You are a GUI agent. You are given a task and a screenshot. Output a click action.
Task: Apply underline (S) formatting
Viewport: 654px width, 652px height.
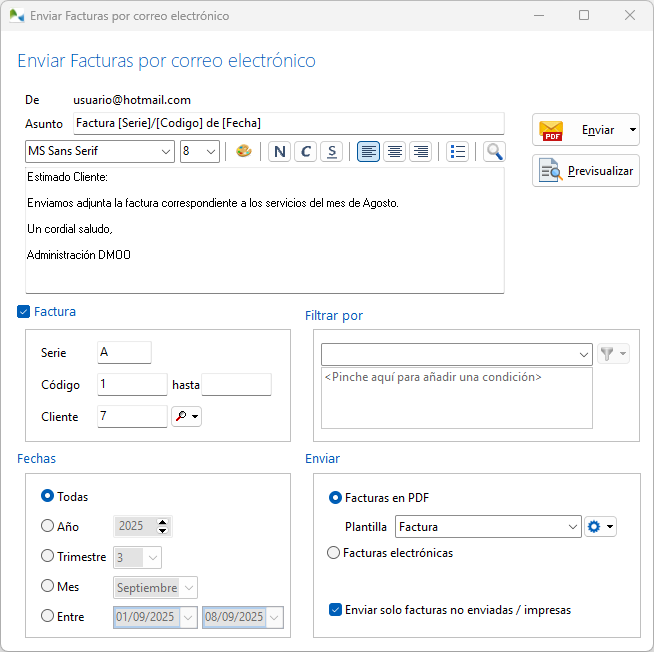coord(332,152)
